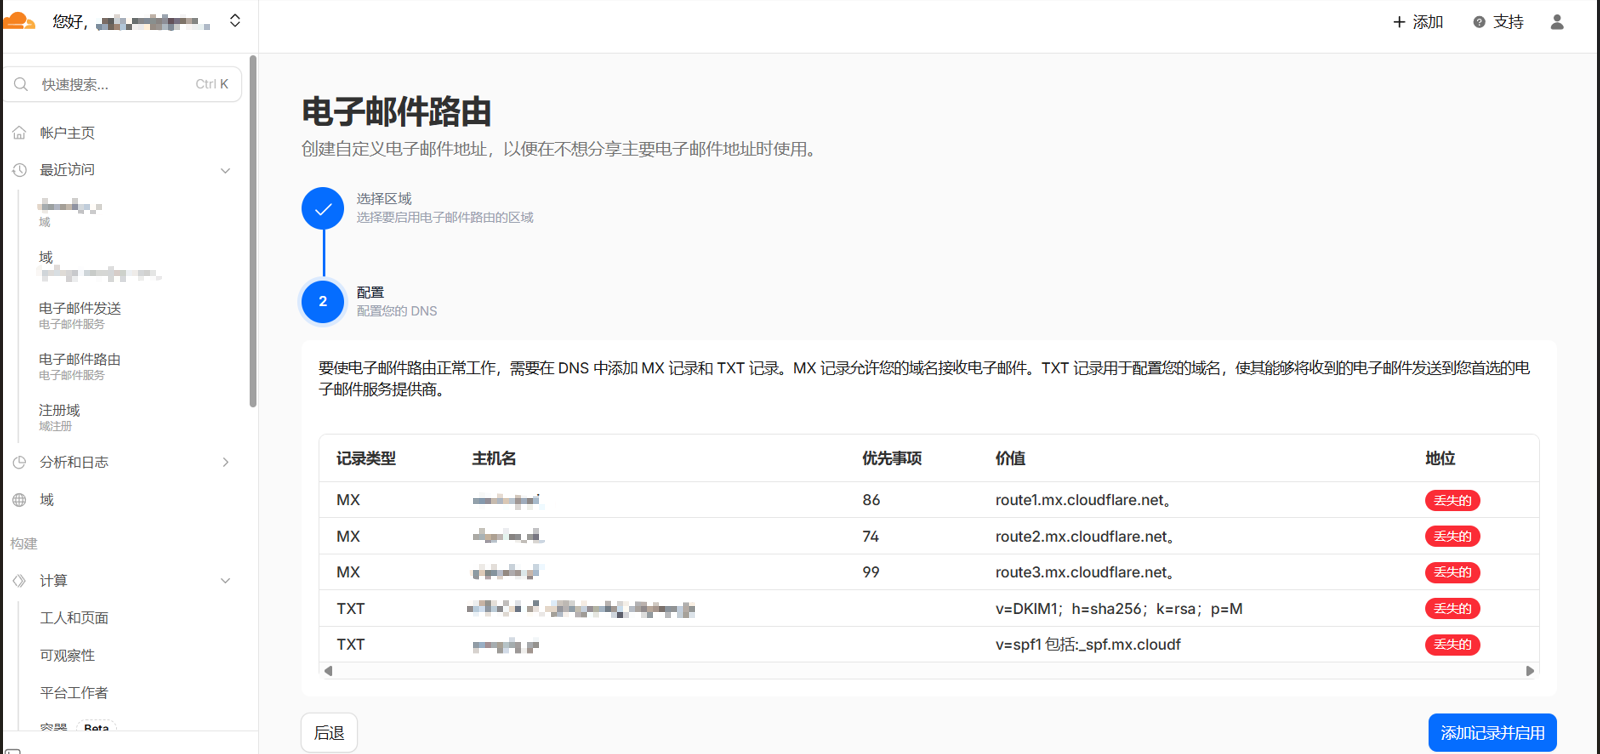Viewport: 1600px width, 754px height.
Task: Click the 丢失的 badge for route1
Action: point(1453,501)
